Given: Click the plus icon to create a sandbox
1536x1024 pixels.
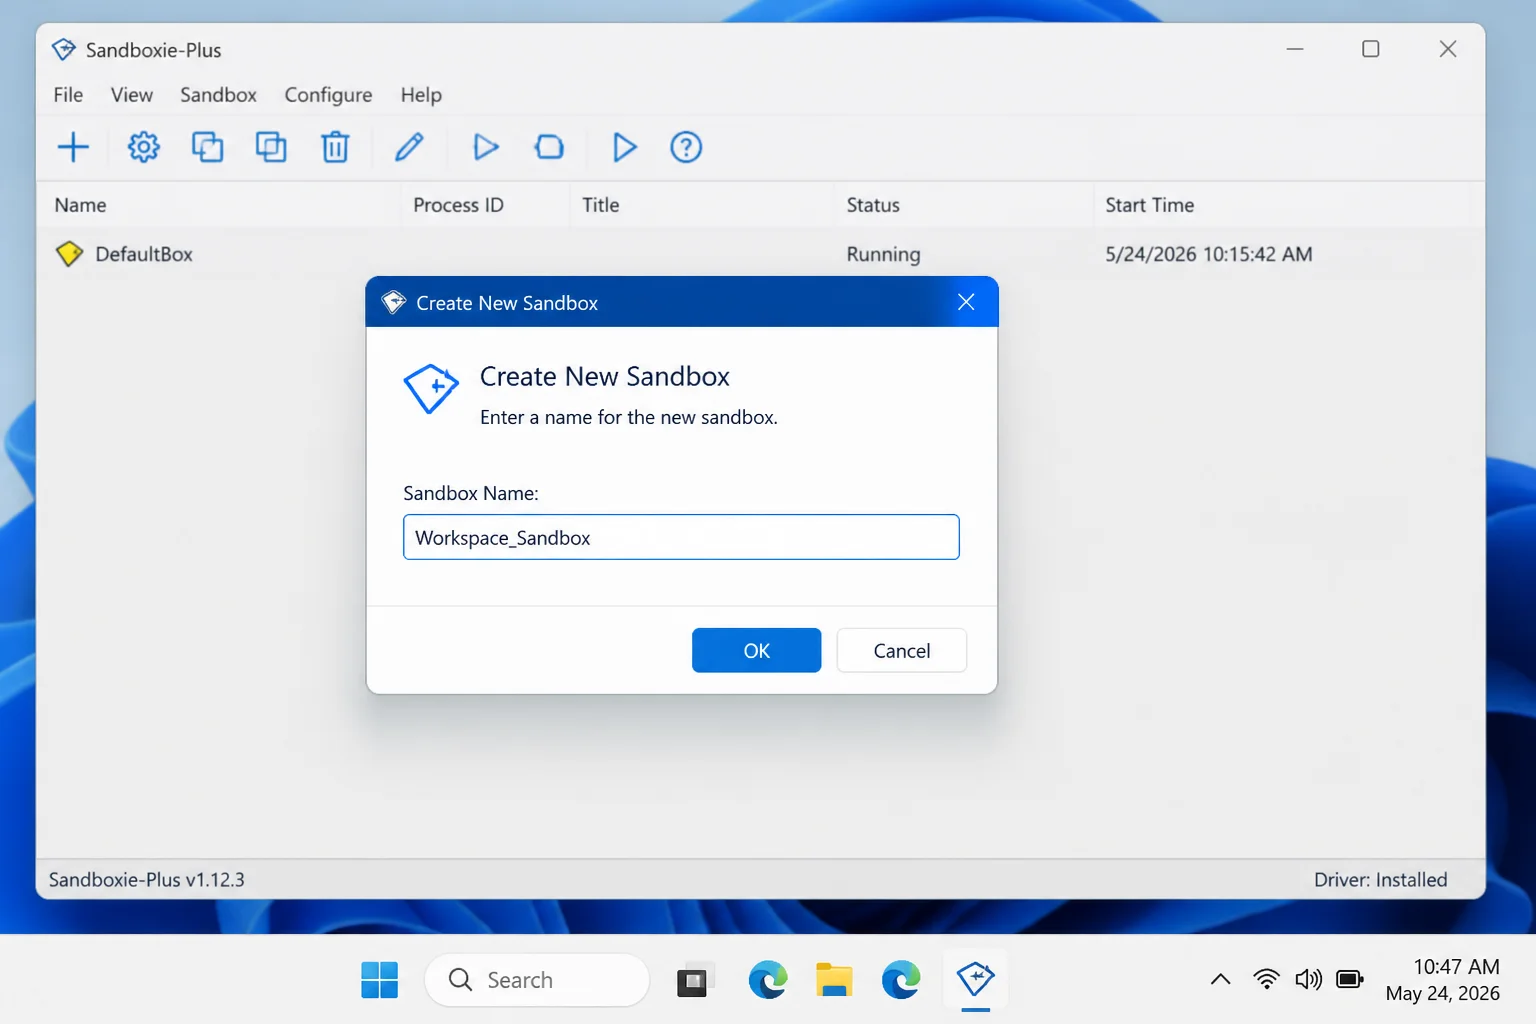Looking at the screenshot, I should coord(73,147).
